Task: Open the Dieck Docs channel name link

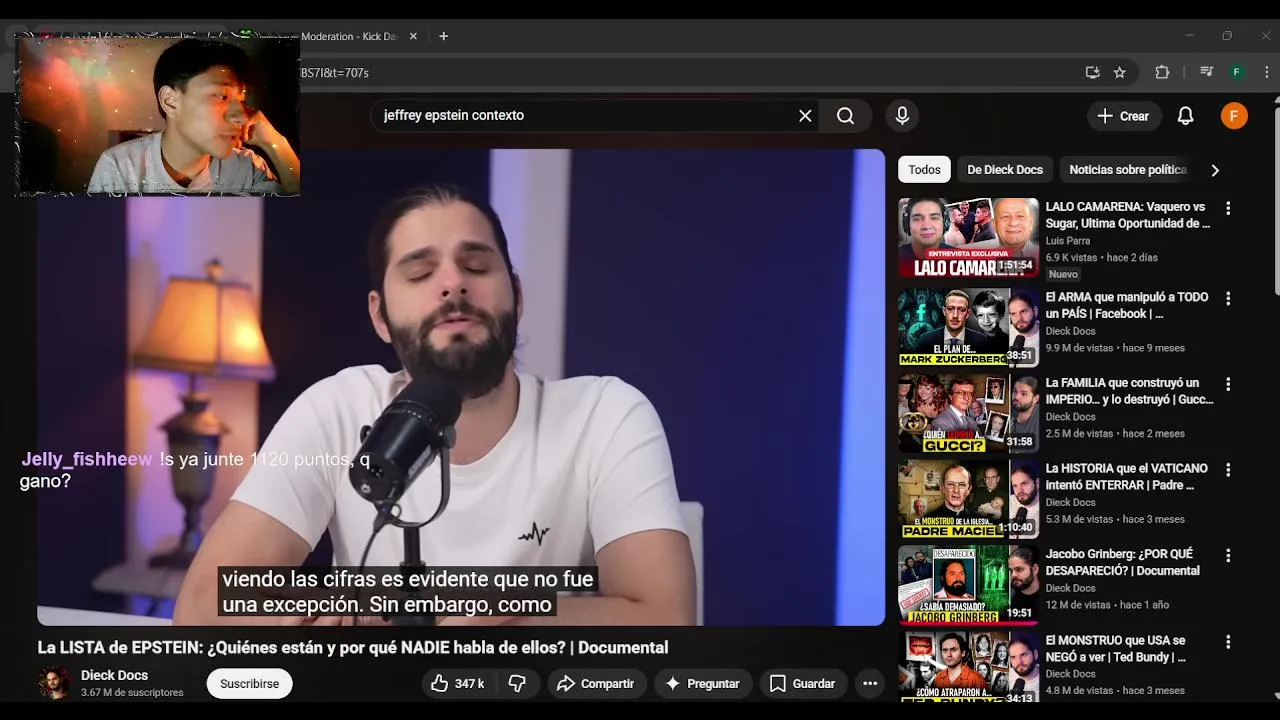Action: (x=114, y=675)
